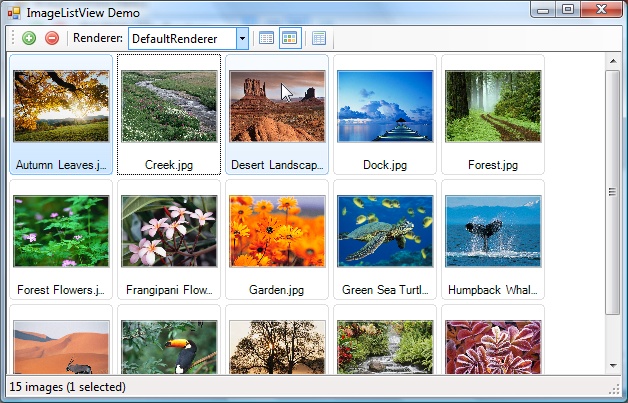Select the thumbnails view icon
The height and width of the screenshot is (403, 628).
pyautogui.click(x=290, y=38)
